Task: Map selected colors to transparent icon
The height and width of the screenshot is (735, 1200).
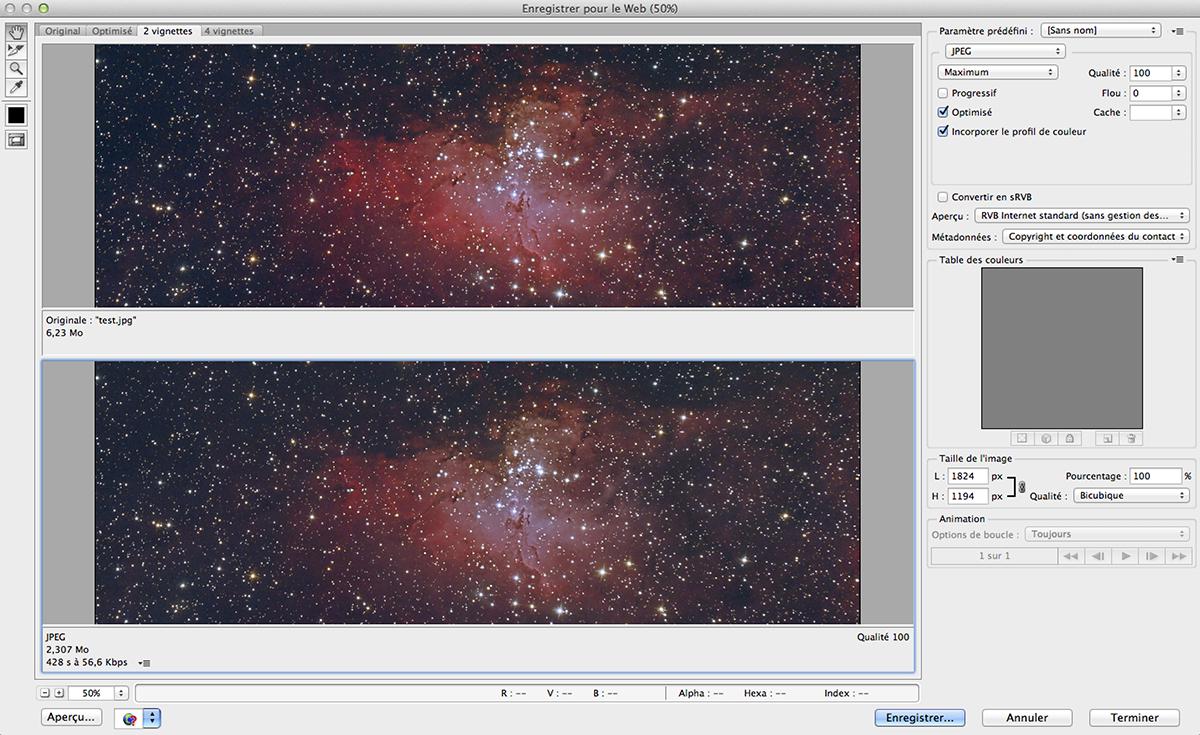Action: coord(1022,438)
